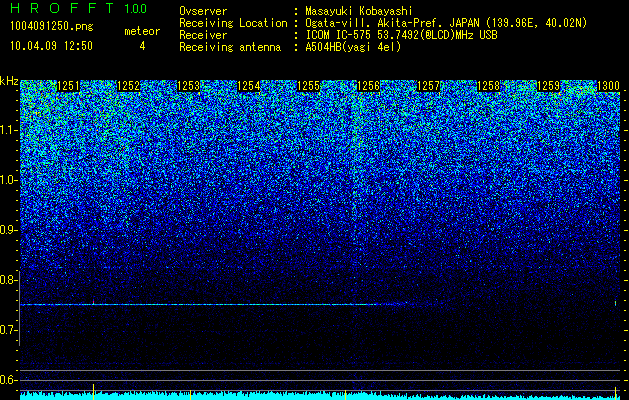This screenshot has height=400, width=629.
Task: Click the 0.7 frequency axis label
Action: point(8,330)
